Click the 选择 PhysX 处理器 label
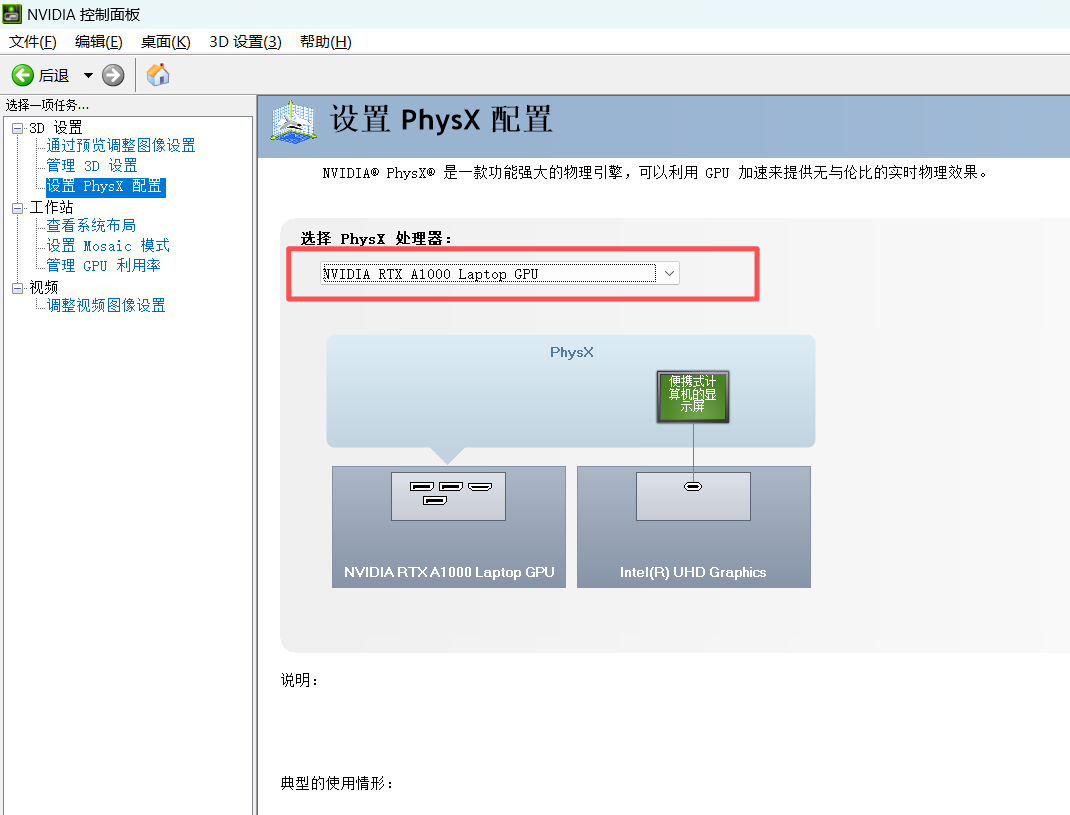The width and height of the screenshot is (1070, 815). [376, 238]
